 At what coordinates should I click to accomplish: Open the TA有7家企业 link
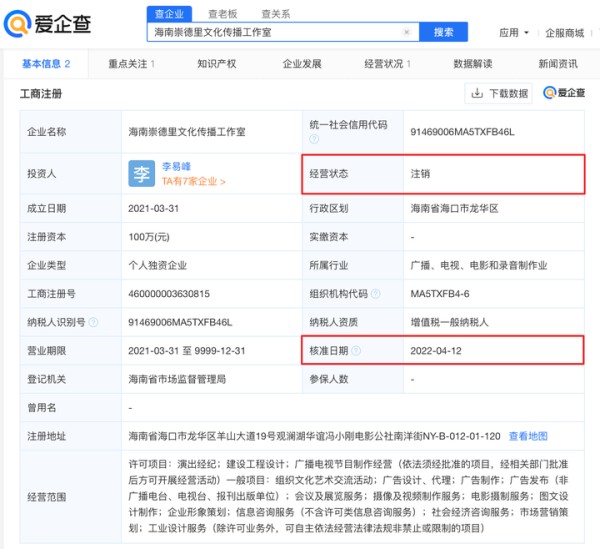[x=193, y=181]
